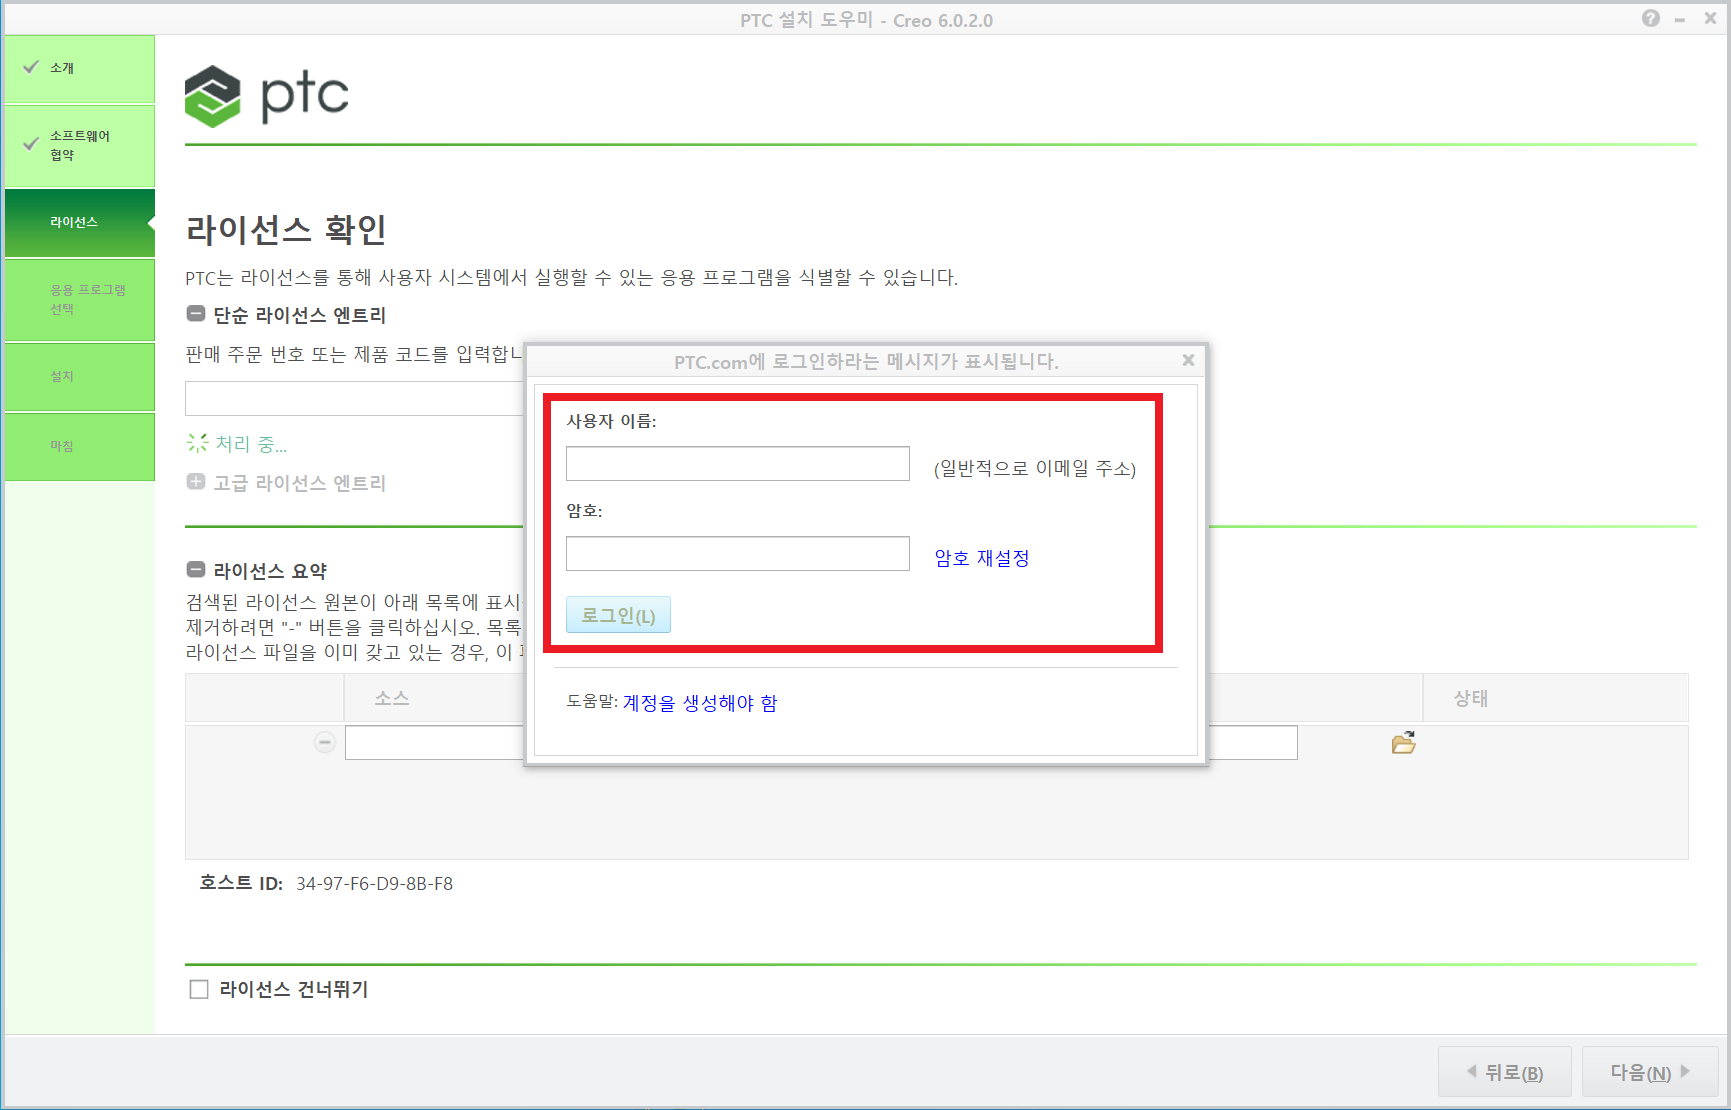Select the 응용 프로그램 선택 step
This screenshot has height=1110, width=1731.
click(x=80, y=299)
